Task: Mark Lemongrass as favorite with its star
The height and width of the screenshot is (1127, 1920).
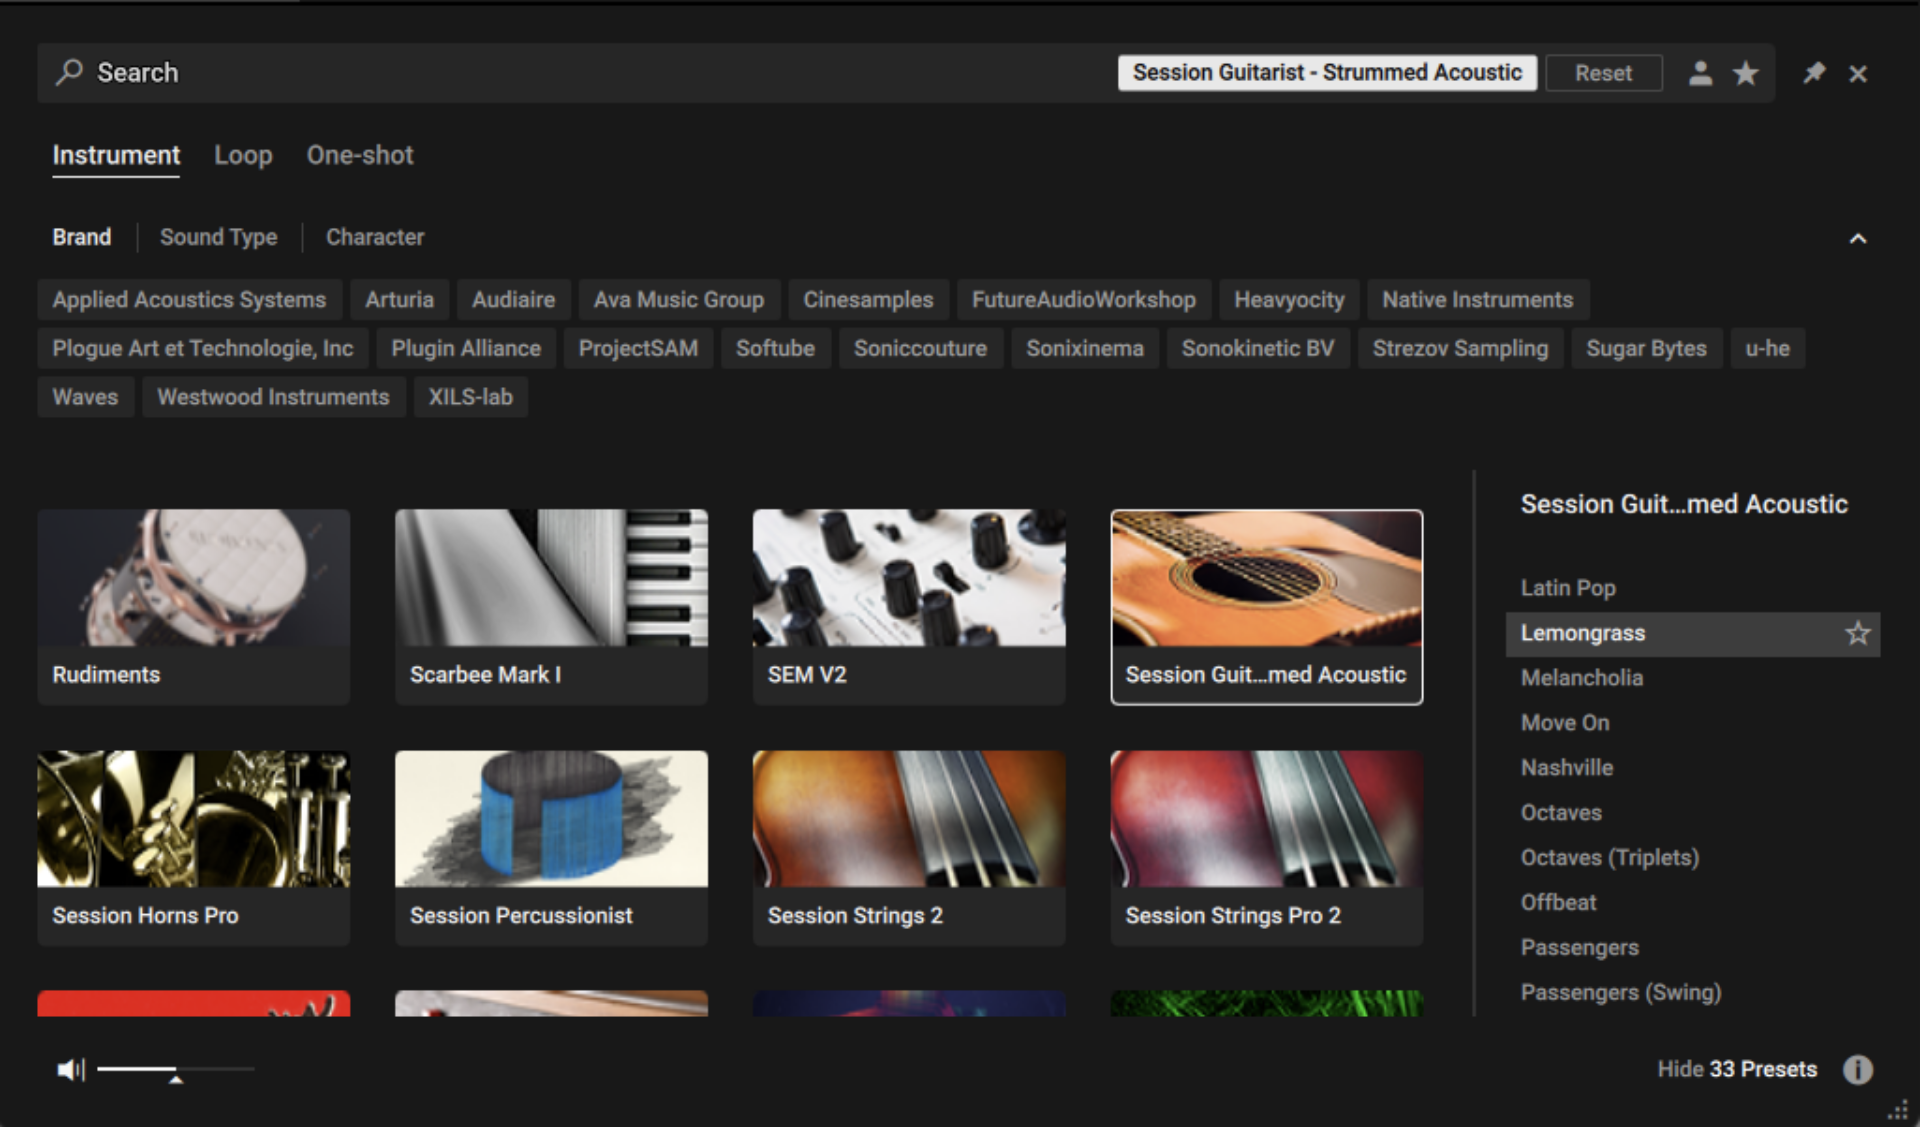Action: 1858,633
